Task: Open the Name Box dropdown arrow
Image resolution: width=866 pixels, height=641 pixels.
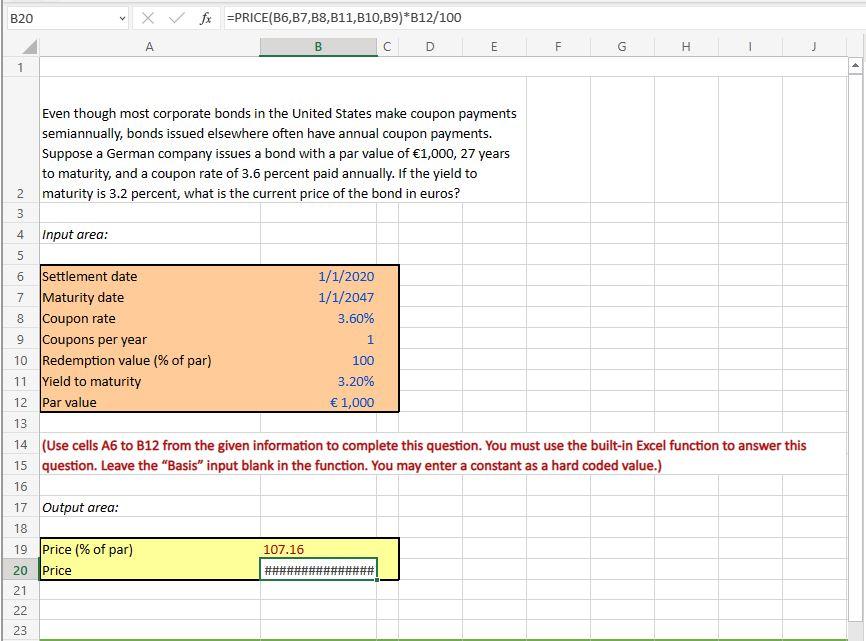Action: pyautogui.click(x=122, y=19)
